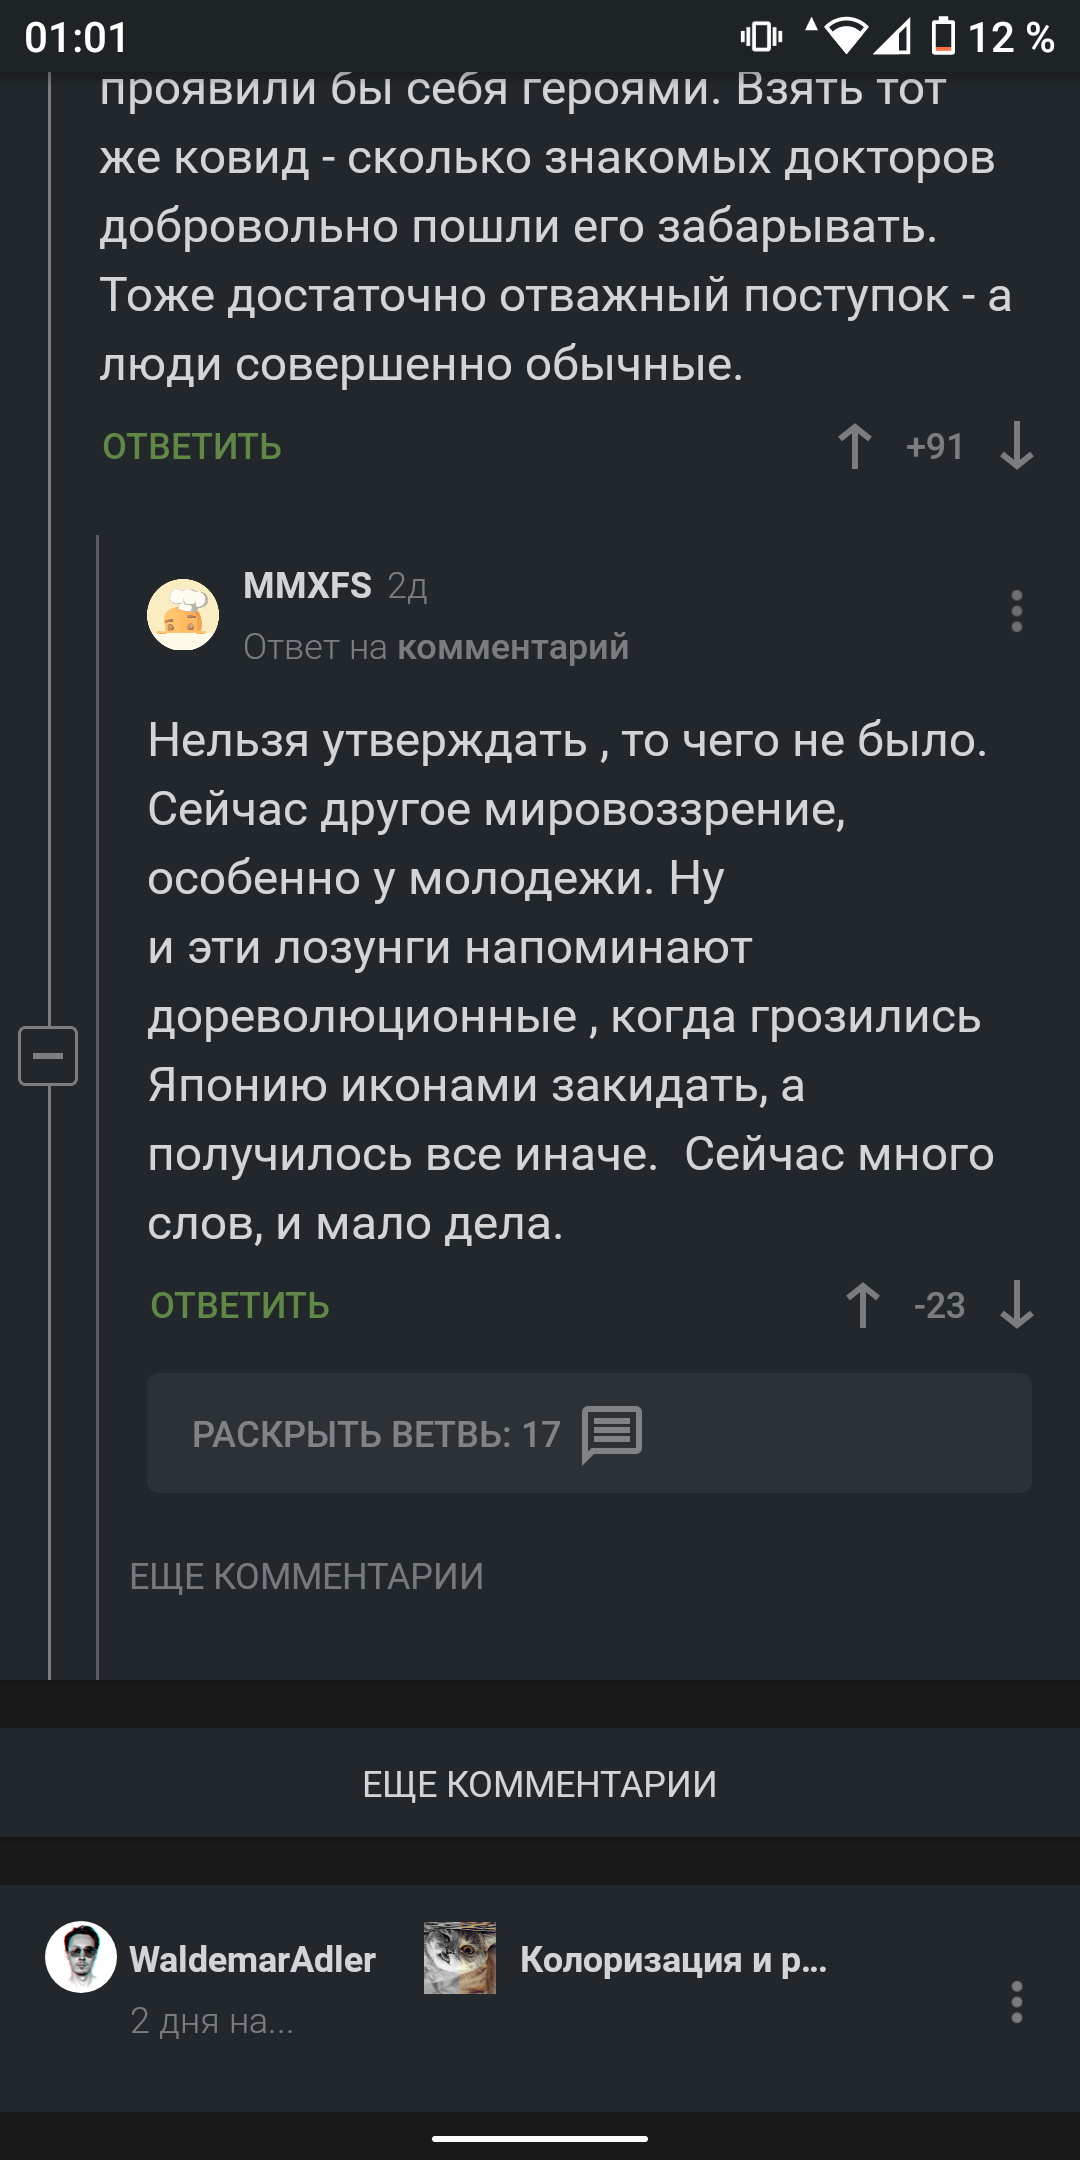The width and height of the screenshot is (1080, 2160).
Task: Open three-dot menu next to WaldemarAdler post
Action: point(1016,2002)
